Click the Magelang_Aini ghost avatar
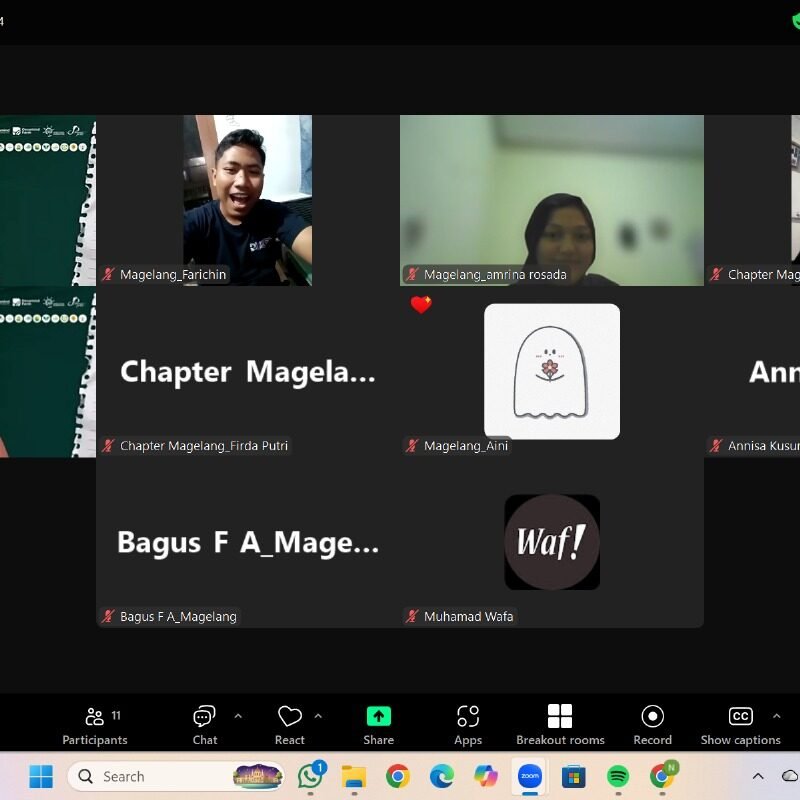800x800 pixels. pos(551,371)
